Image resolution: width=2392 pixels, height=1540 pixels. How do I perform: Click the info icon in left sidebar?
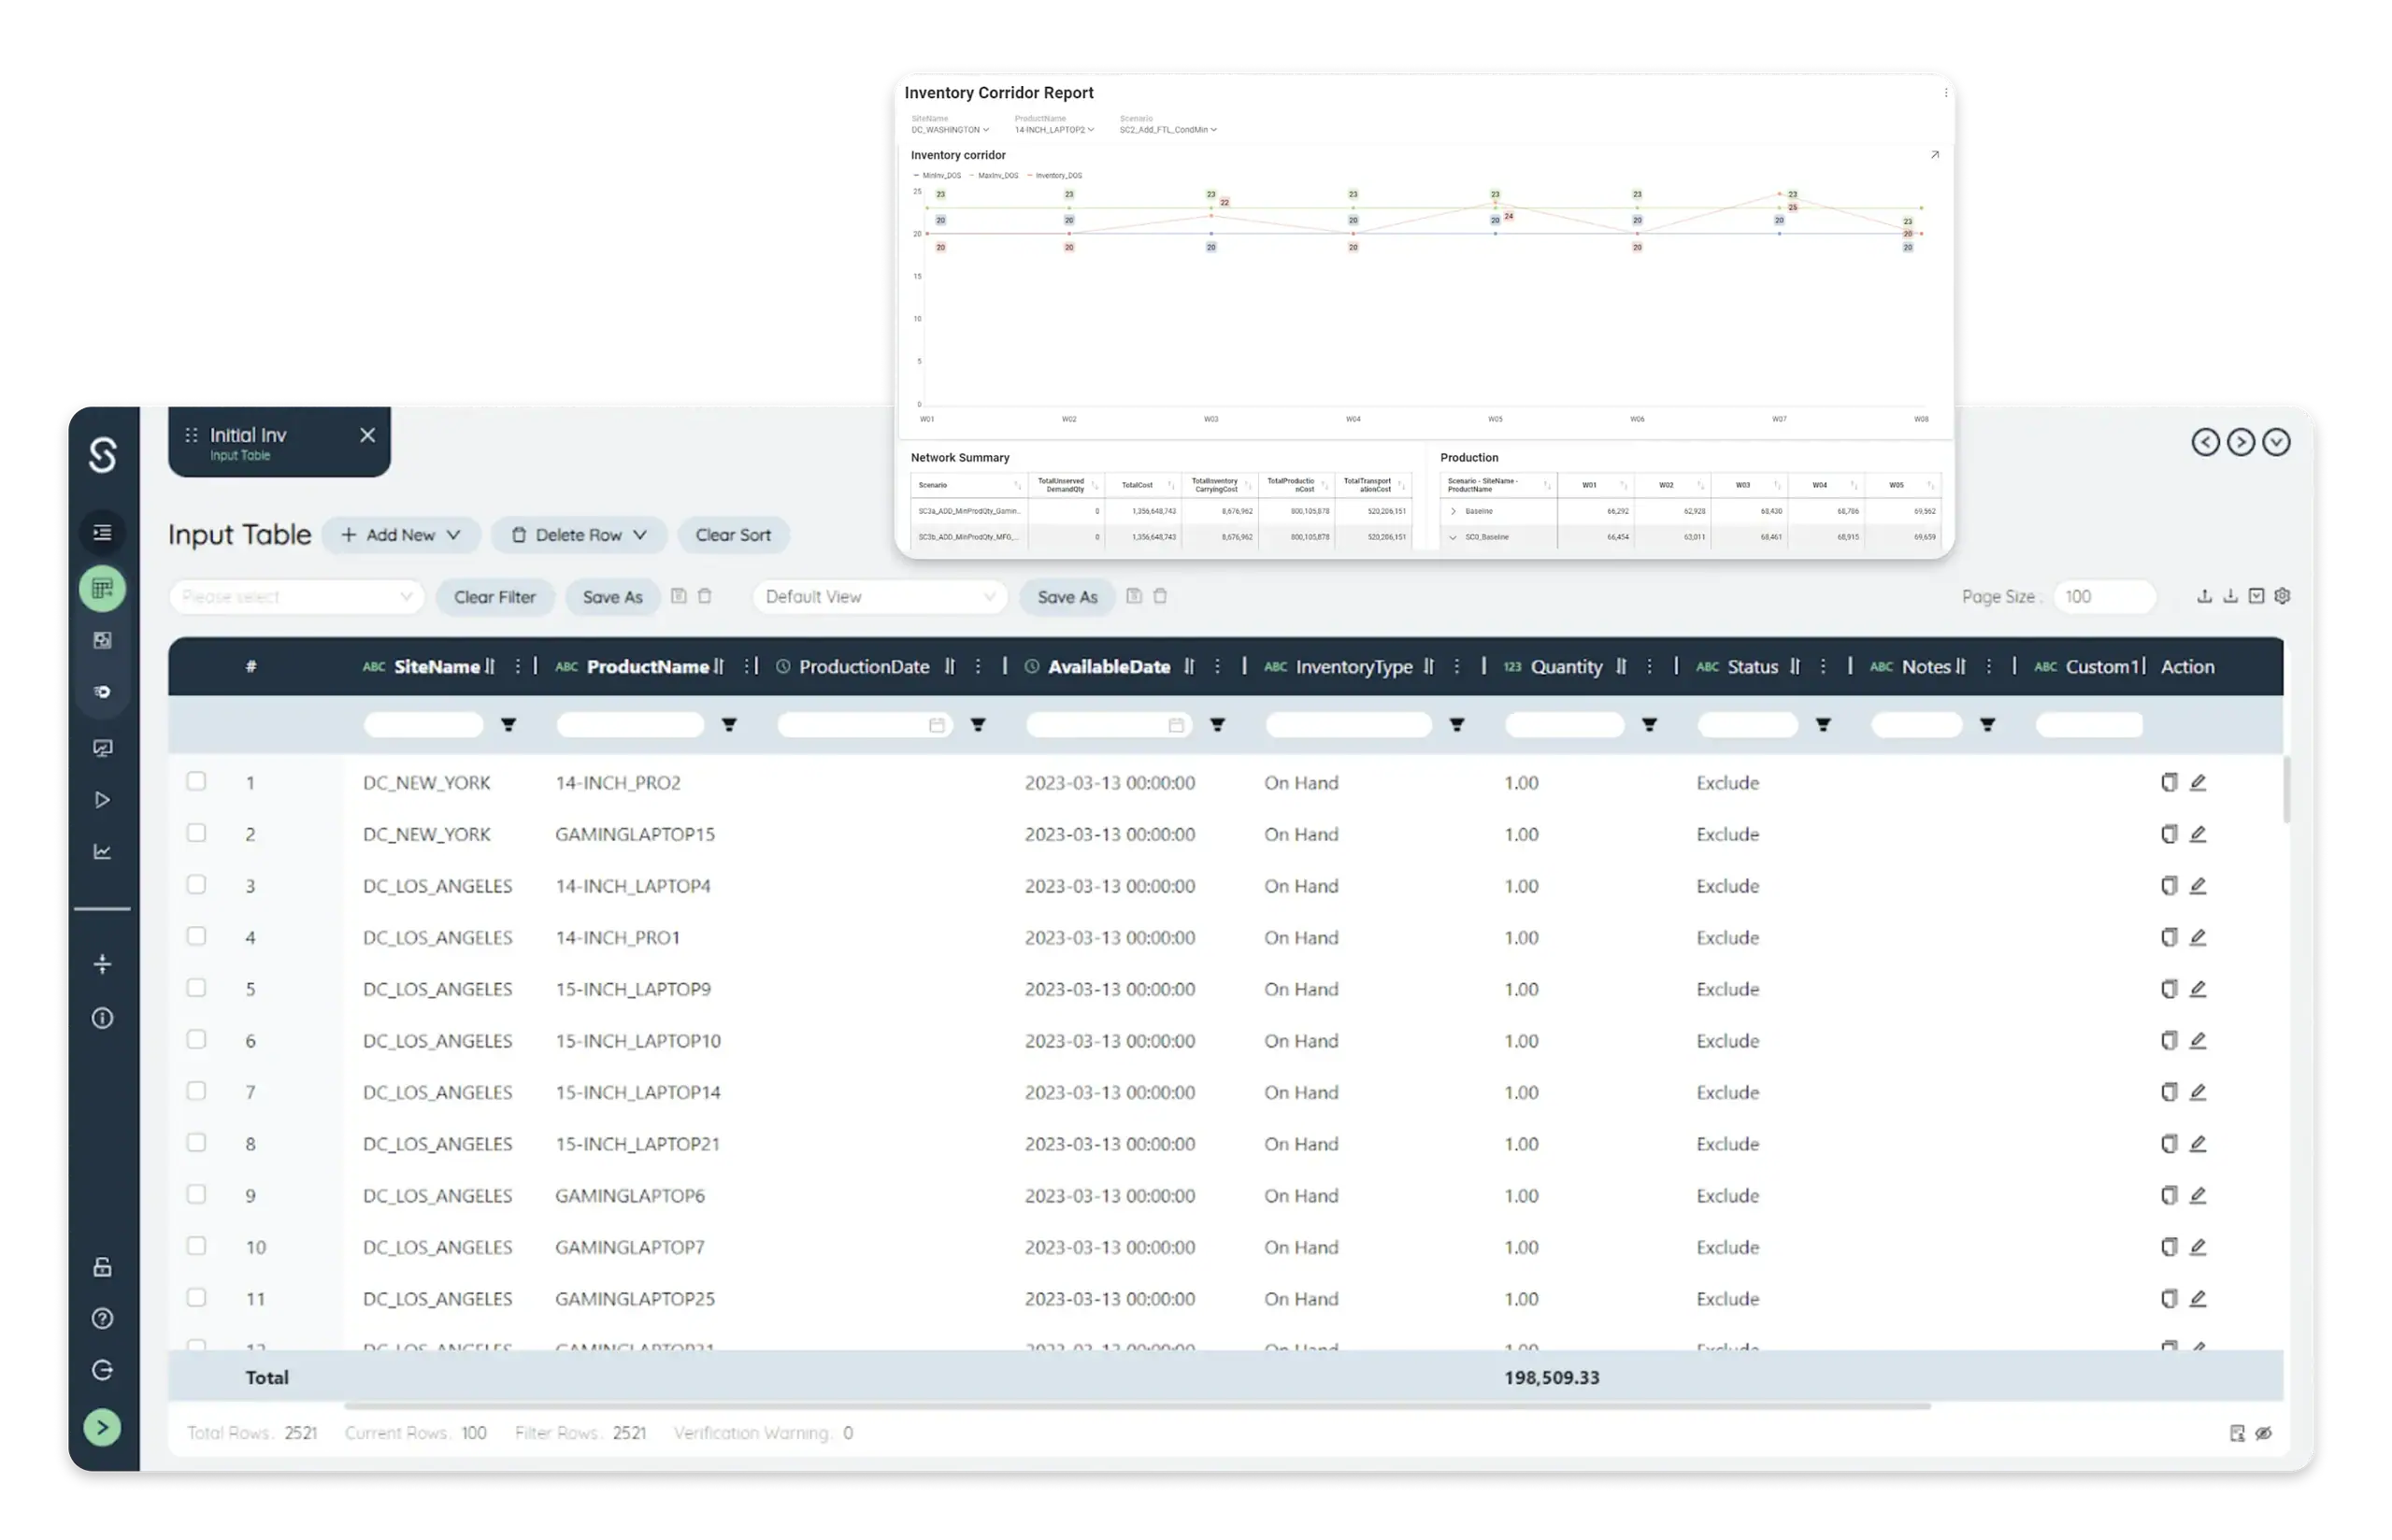click(x=102, y=1018)
